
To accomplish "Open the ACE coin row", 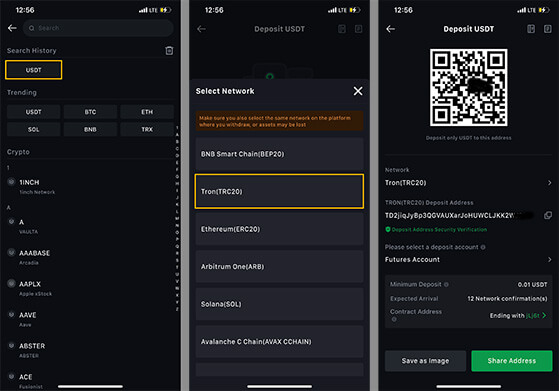I will tap(89, 381).
